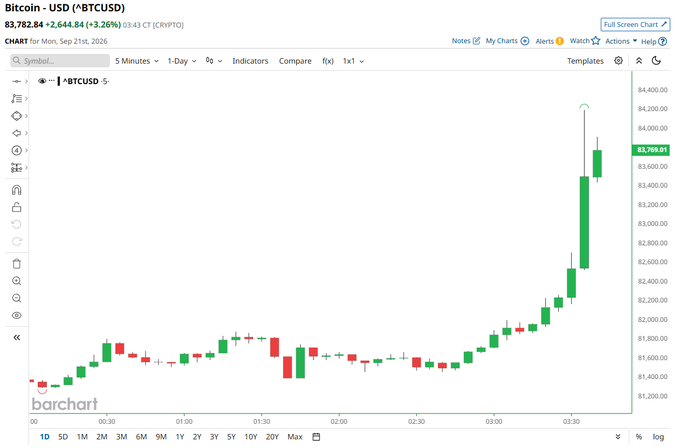The width and height of the screenshot is (680, 448).
Task: Click the redo arrow icon
Action: [16, 242]
